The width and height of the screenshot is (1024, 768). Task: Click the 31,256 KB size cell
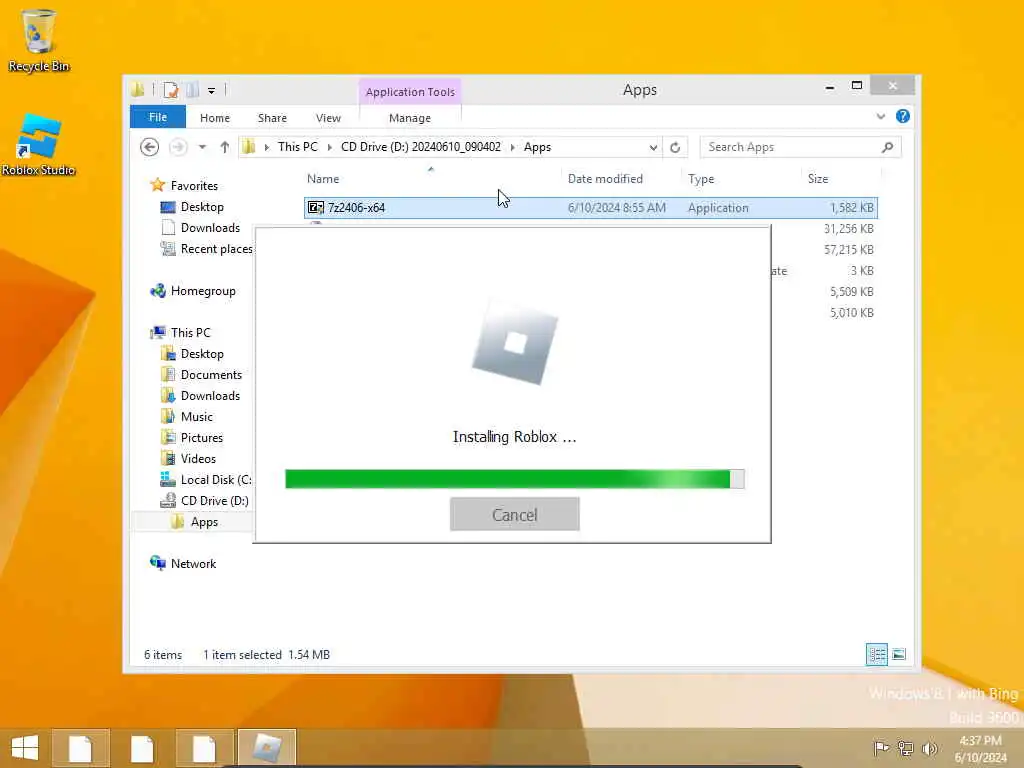tap(848, 229)
